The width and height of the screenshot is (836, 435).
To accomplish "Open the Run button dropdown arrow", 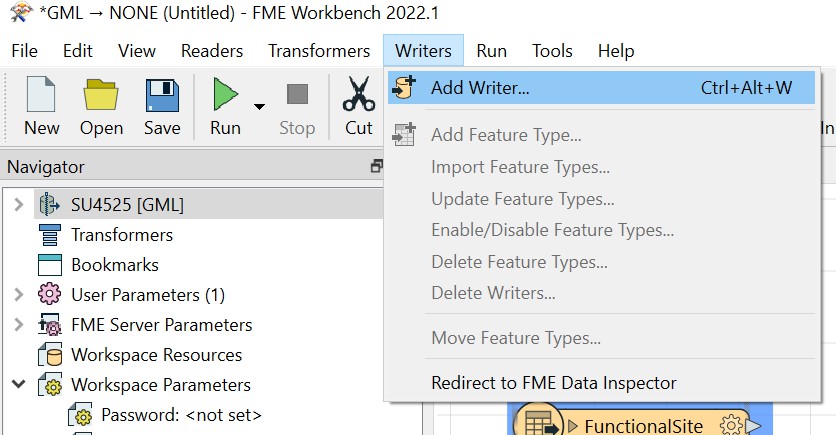I will point(259,107).
